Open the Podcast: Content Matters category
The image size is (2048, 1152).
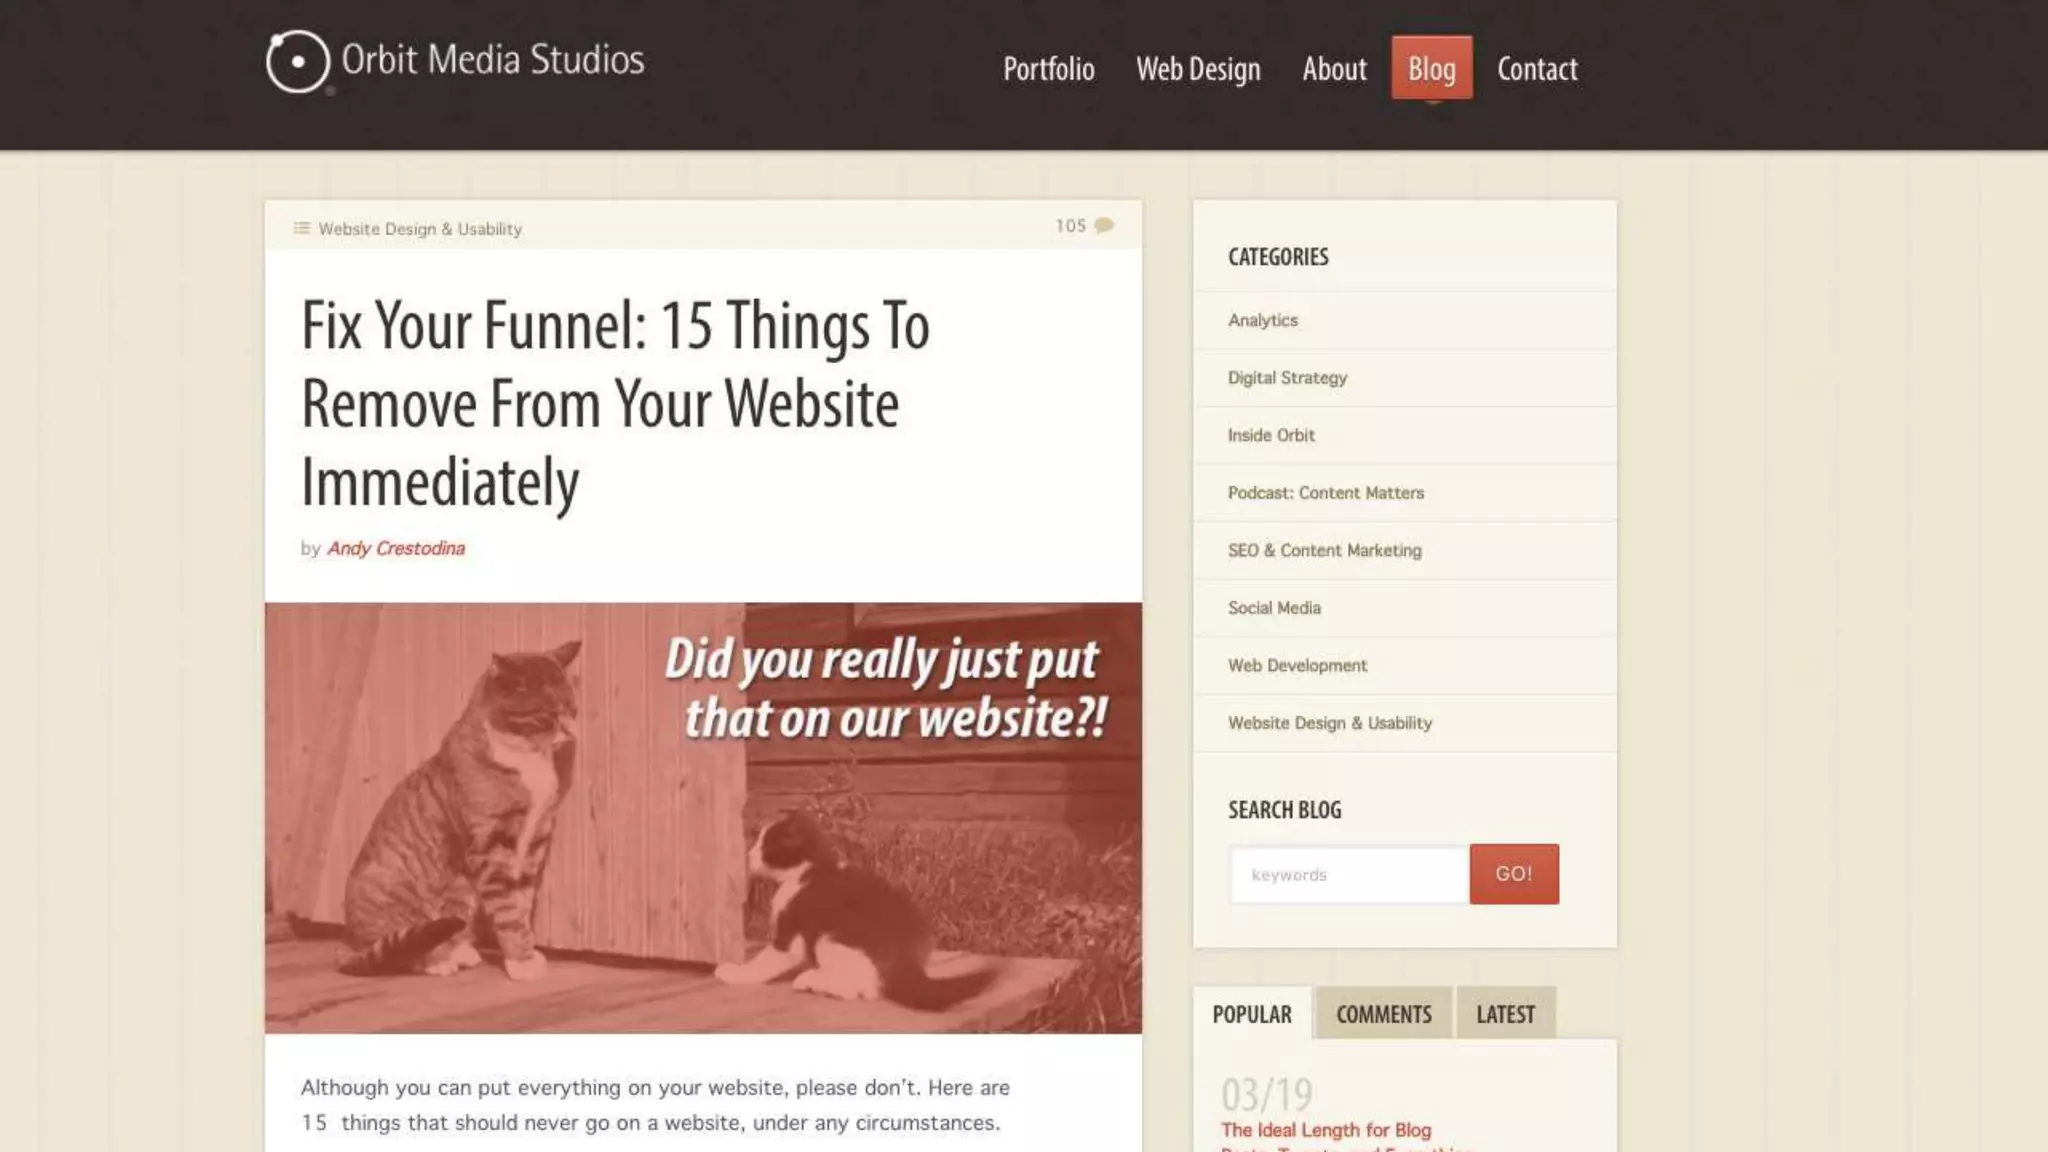coord(1405,493)
